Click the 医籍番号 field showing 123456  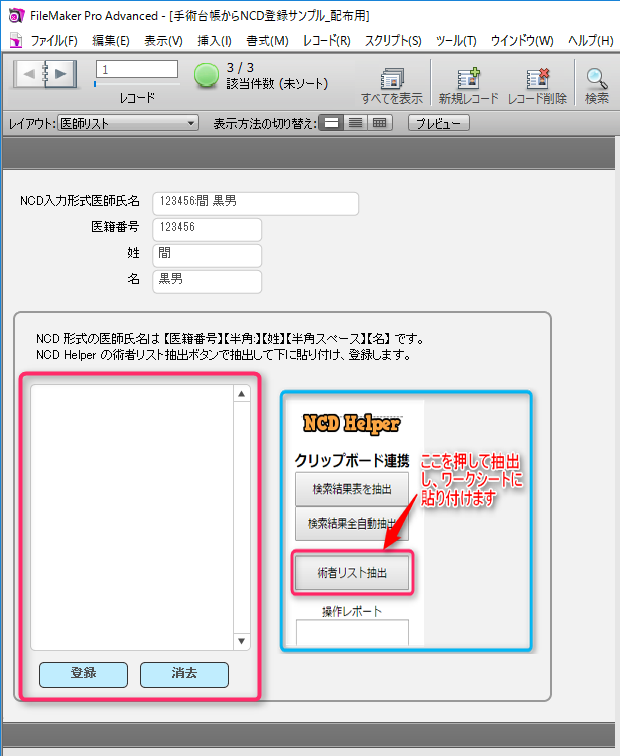(x=207, y=230)
